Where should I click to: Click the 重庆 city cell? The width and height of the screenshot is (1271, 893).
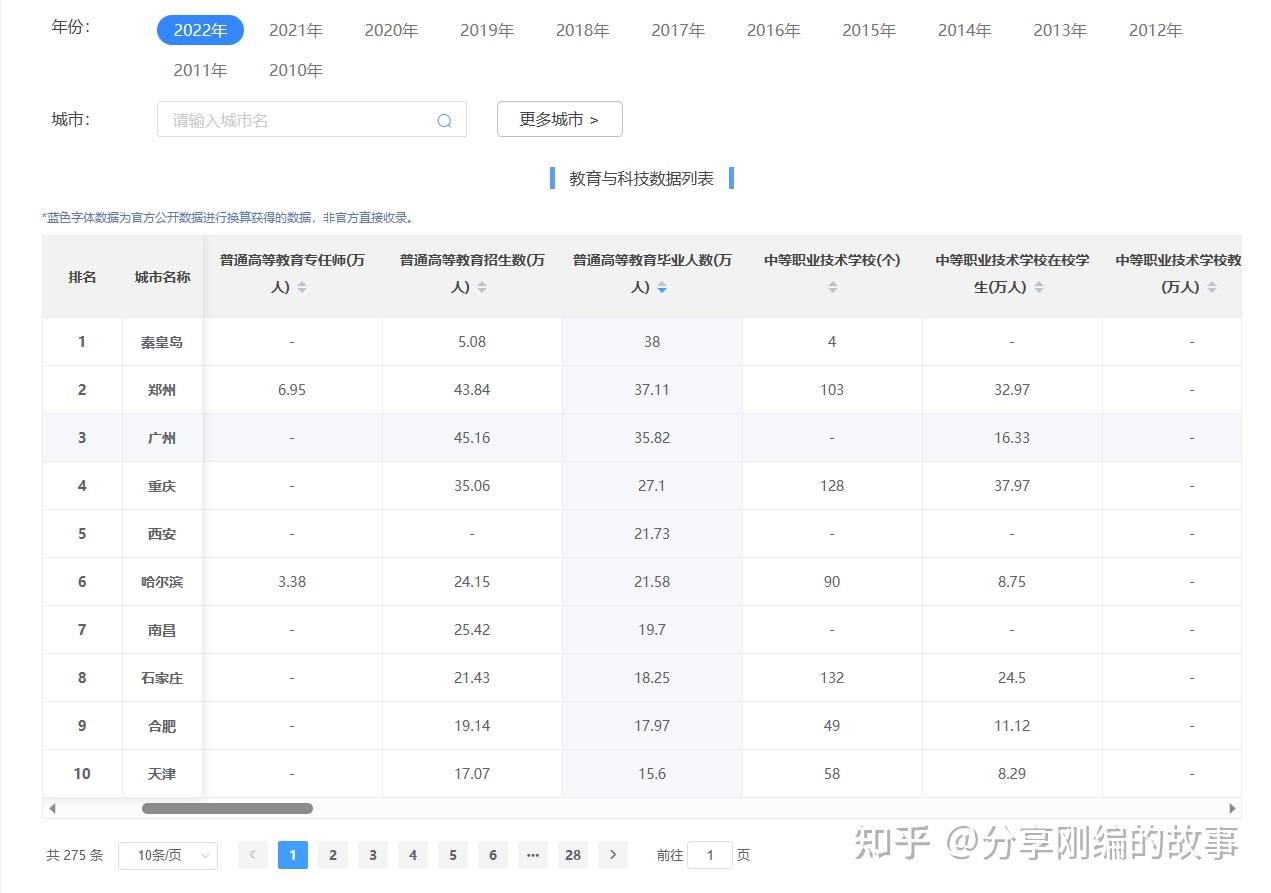tap(162, 486)
